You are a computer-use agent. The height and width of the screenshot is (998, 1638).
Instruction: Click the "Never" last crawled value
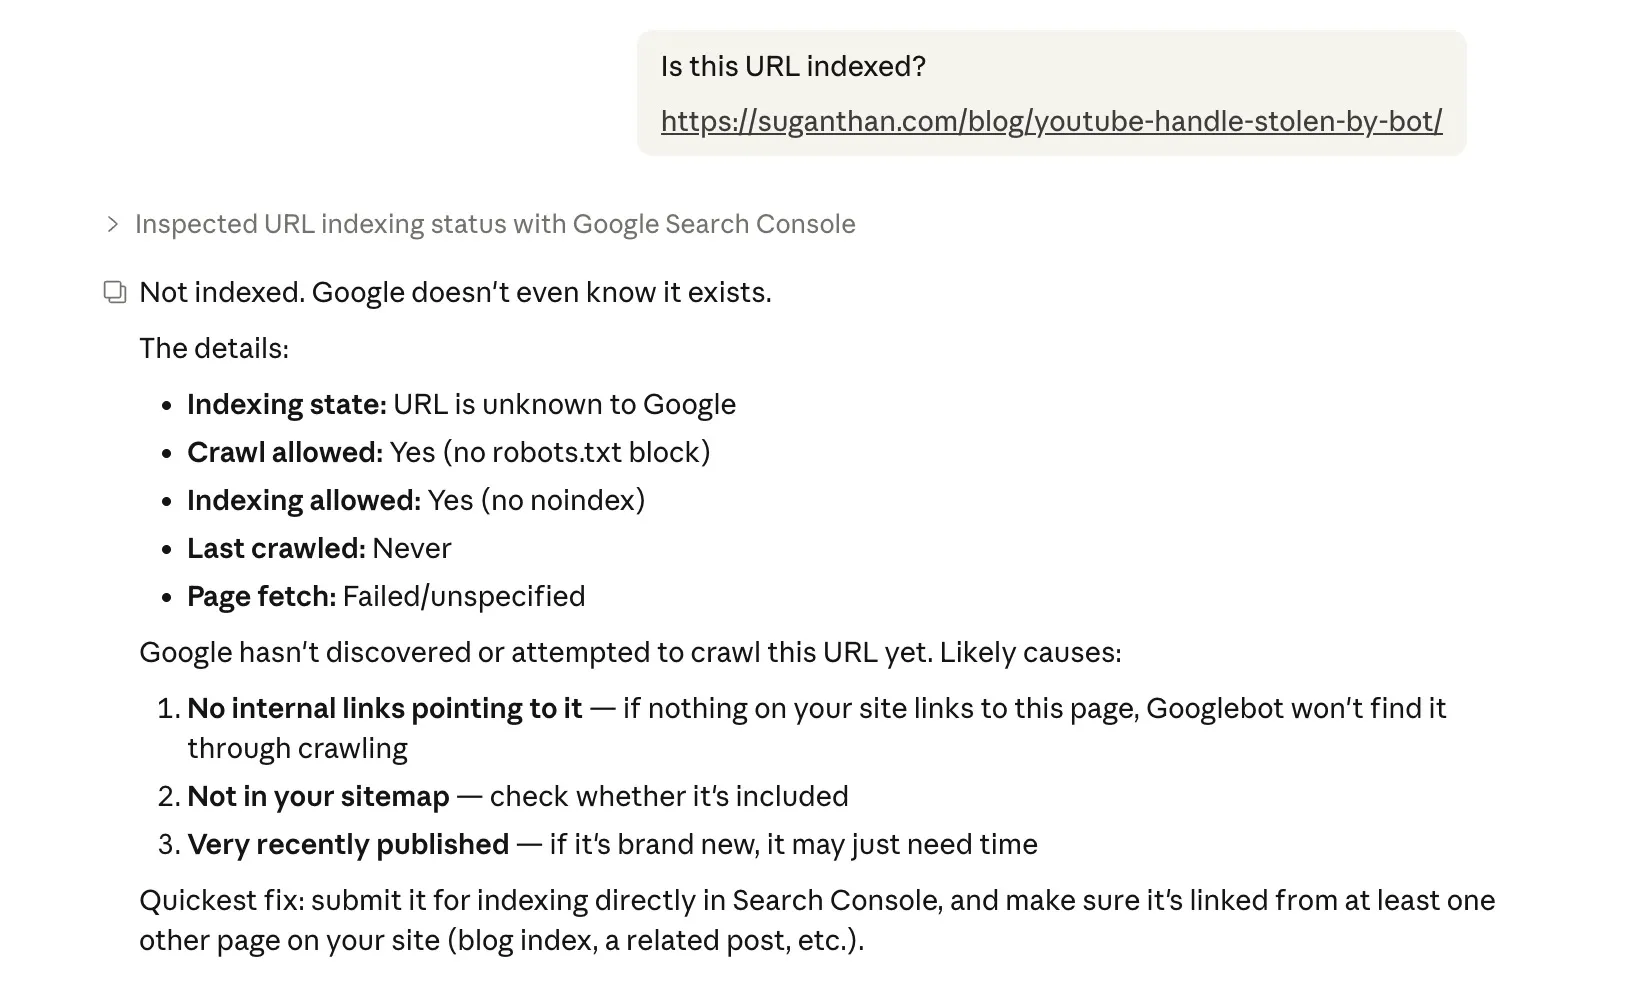tap(412, 548)
